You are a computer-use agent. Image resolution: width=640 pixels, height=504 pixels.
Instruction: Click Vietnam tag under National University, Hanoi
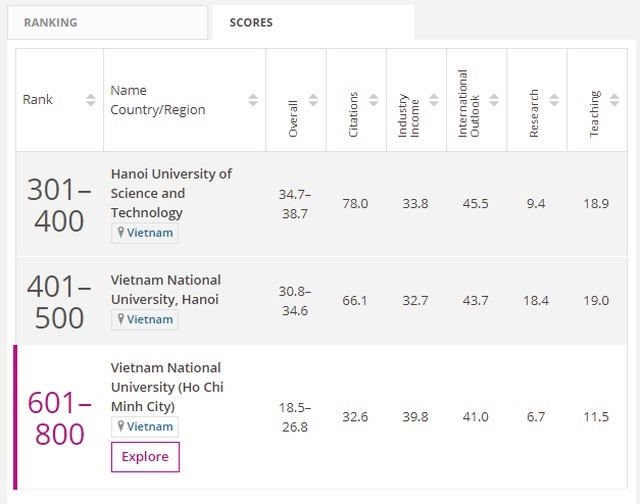point(145,320)
